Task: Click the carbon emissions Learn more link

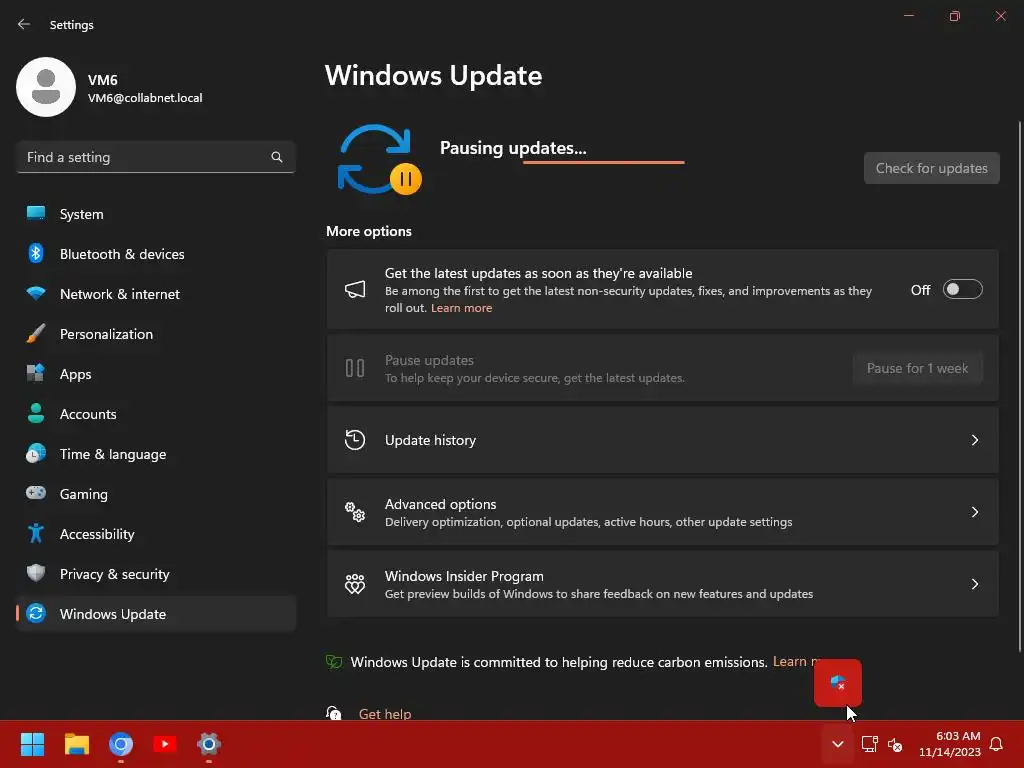Action: 793,662
